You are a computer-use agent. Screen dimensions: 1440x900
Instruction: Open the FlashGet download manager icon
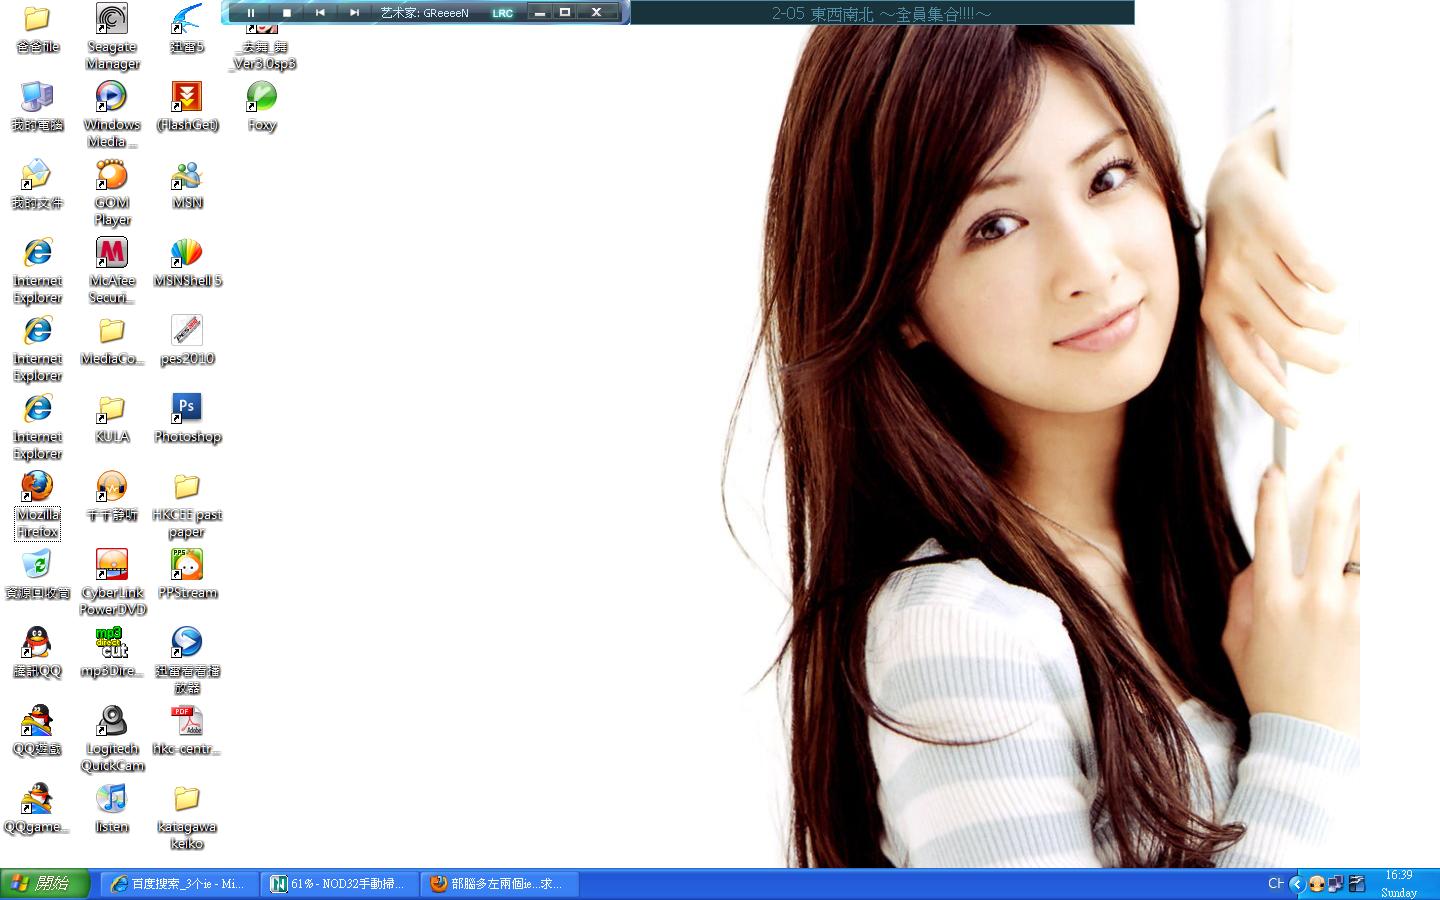(187, 97)
